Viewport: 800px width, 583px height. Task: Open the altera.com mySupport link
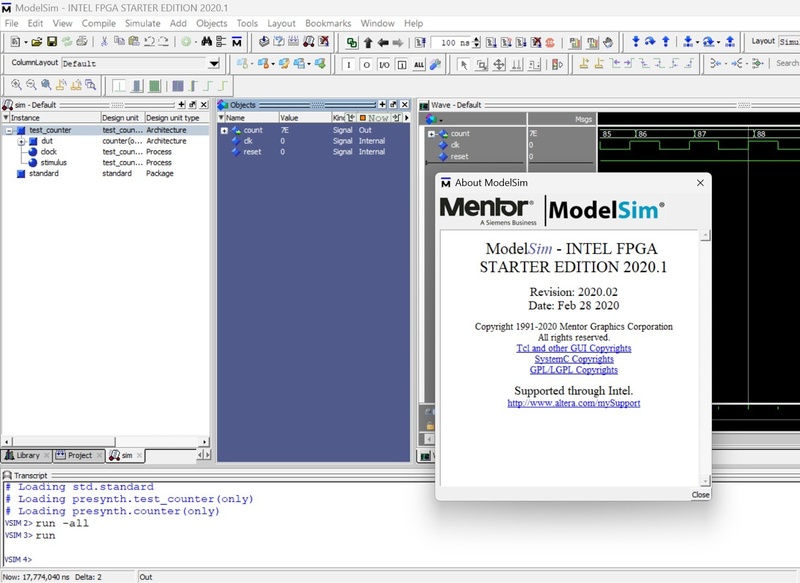(x=573, y=403)
